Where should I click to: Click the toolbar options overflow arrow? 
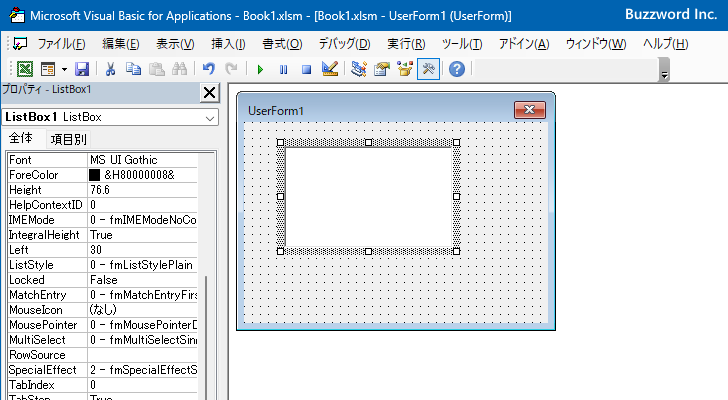point(664,70)
